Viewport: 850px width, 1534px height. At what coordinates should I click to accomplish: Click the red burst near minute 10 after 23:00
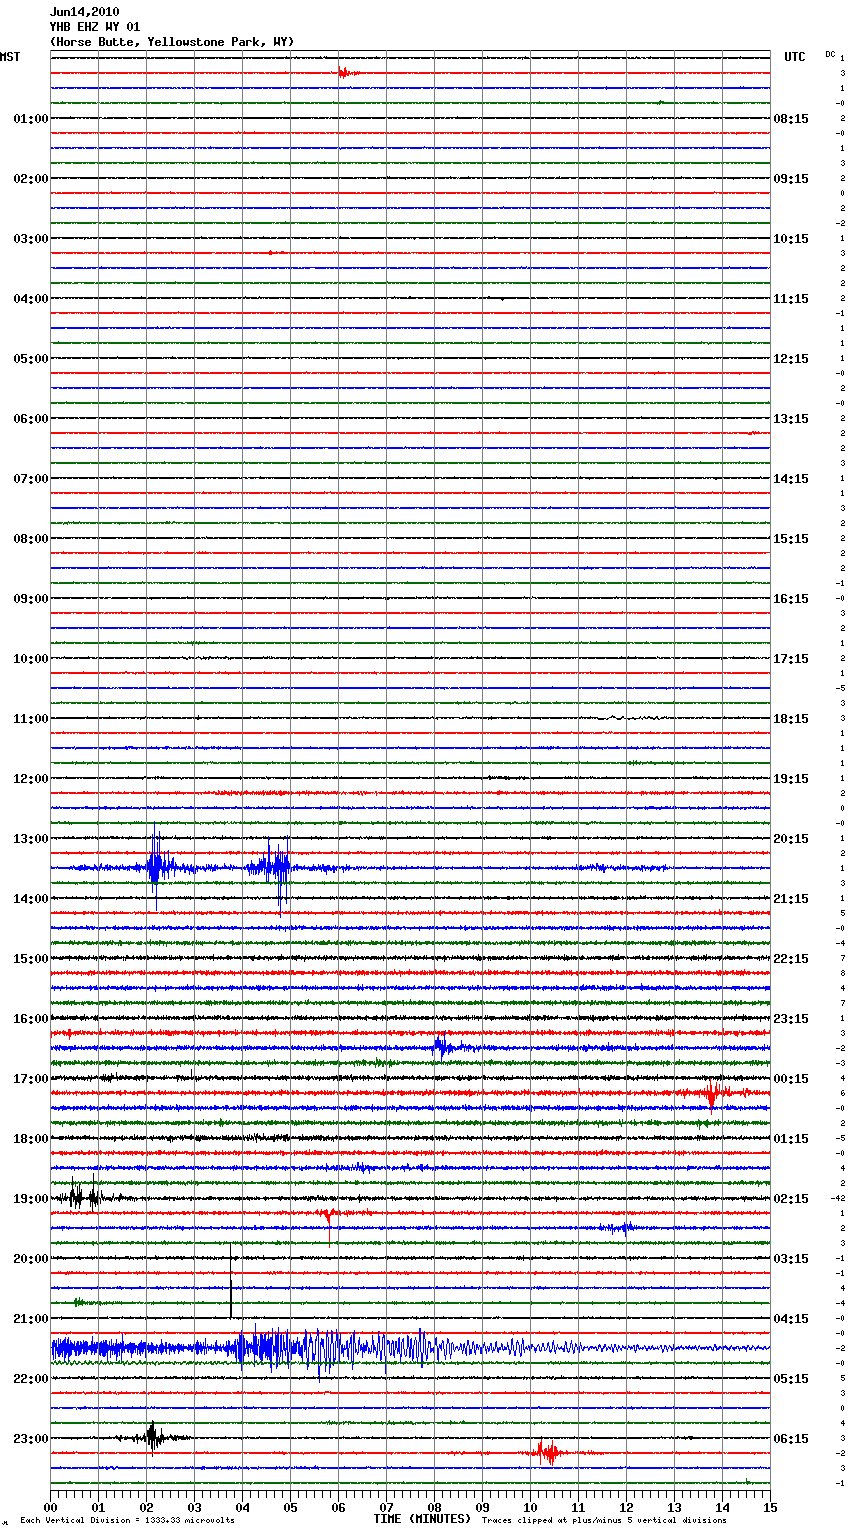pos(547,1452)
